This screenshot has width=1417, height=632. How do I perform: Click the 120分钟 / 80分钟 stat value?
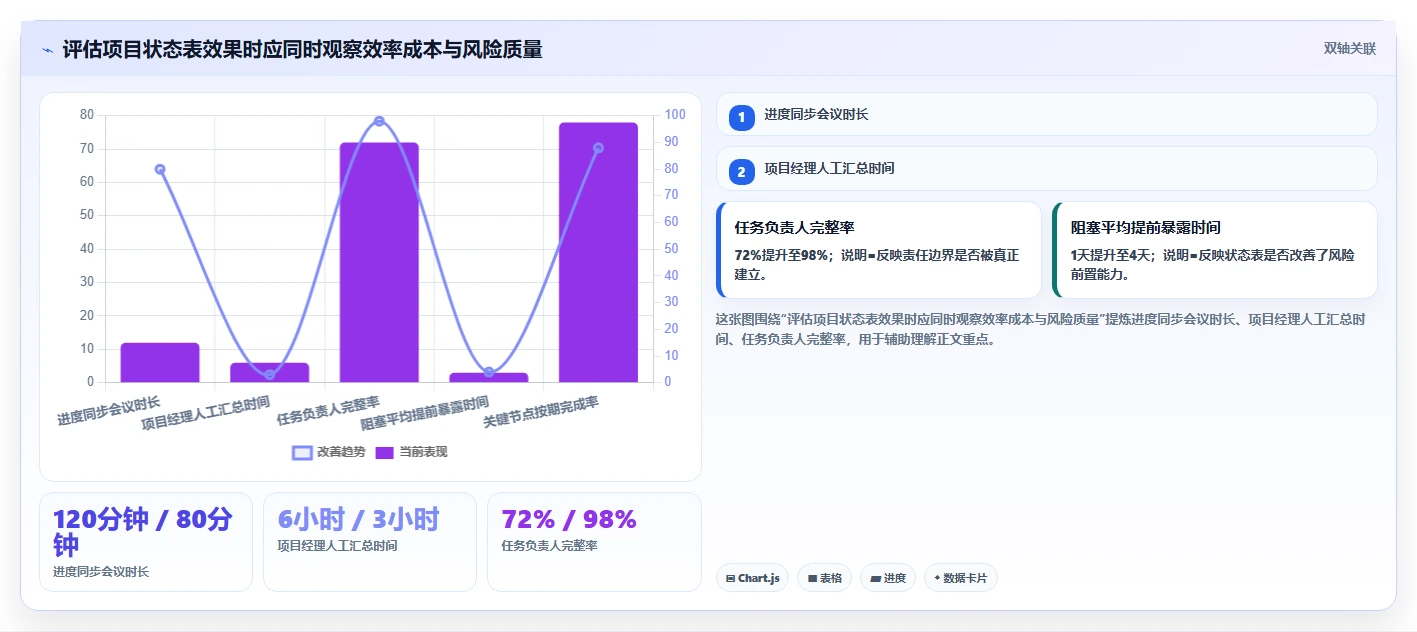[x=142, y=532]
